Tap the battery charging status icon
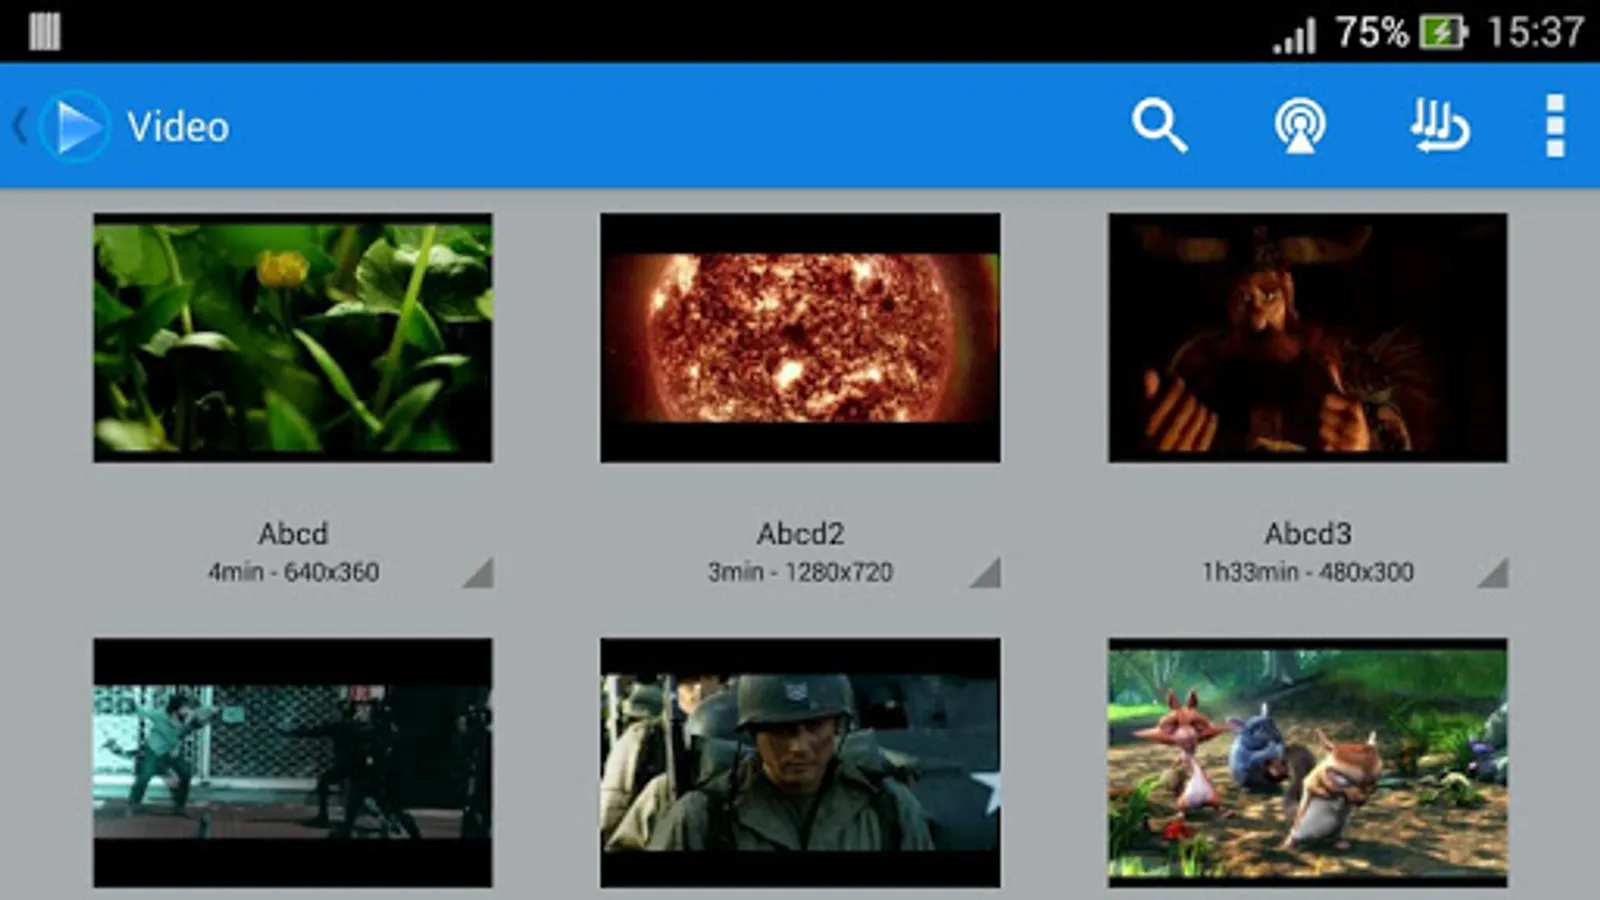This screenshot has height=900, width=1600. (1443, 32)
